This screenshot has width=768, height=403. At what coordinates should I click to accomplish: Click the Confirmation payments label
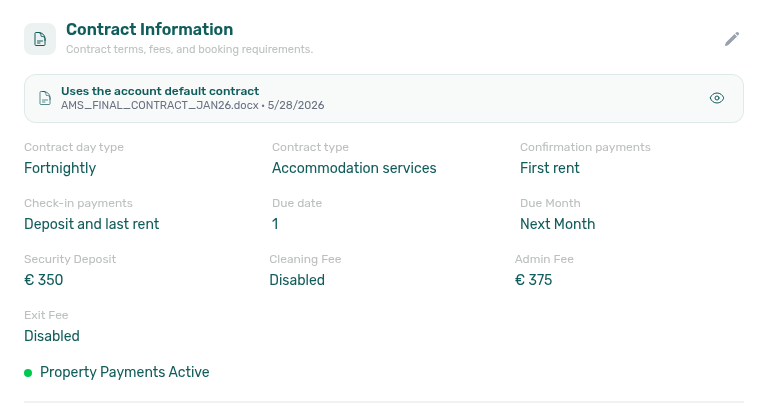pyautogui.click(x=585, y=147)
